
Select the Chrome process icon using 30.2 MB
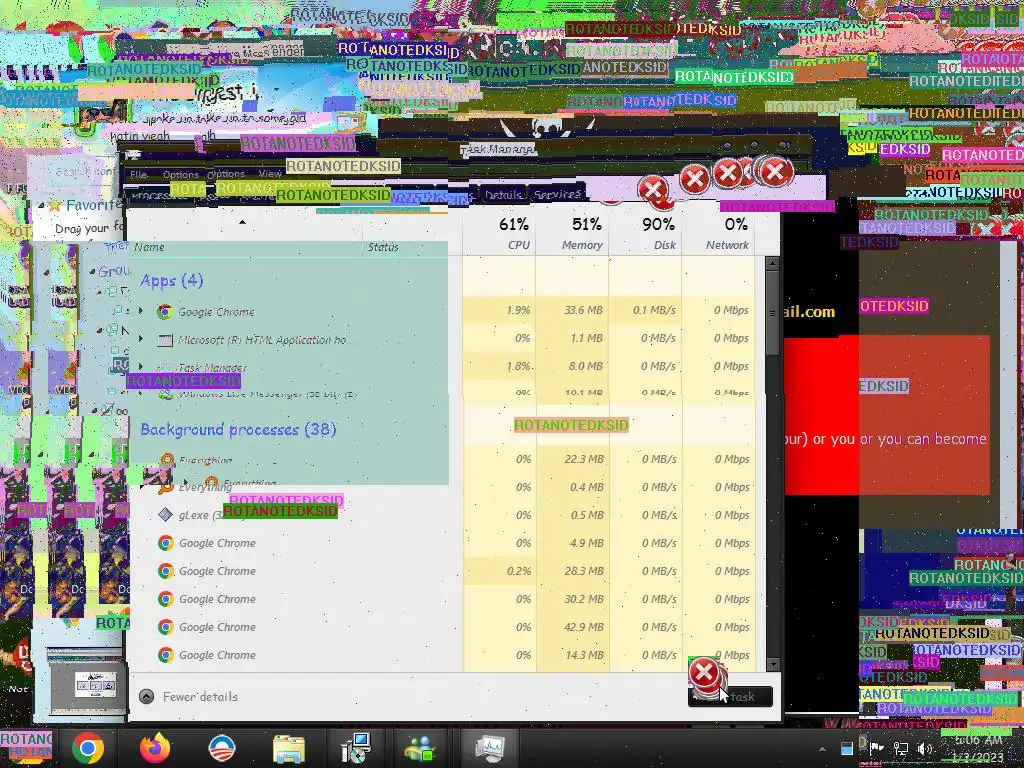(x=166, y=599)
